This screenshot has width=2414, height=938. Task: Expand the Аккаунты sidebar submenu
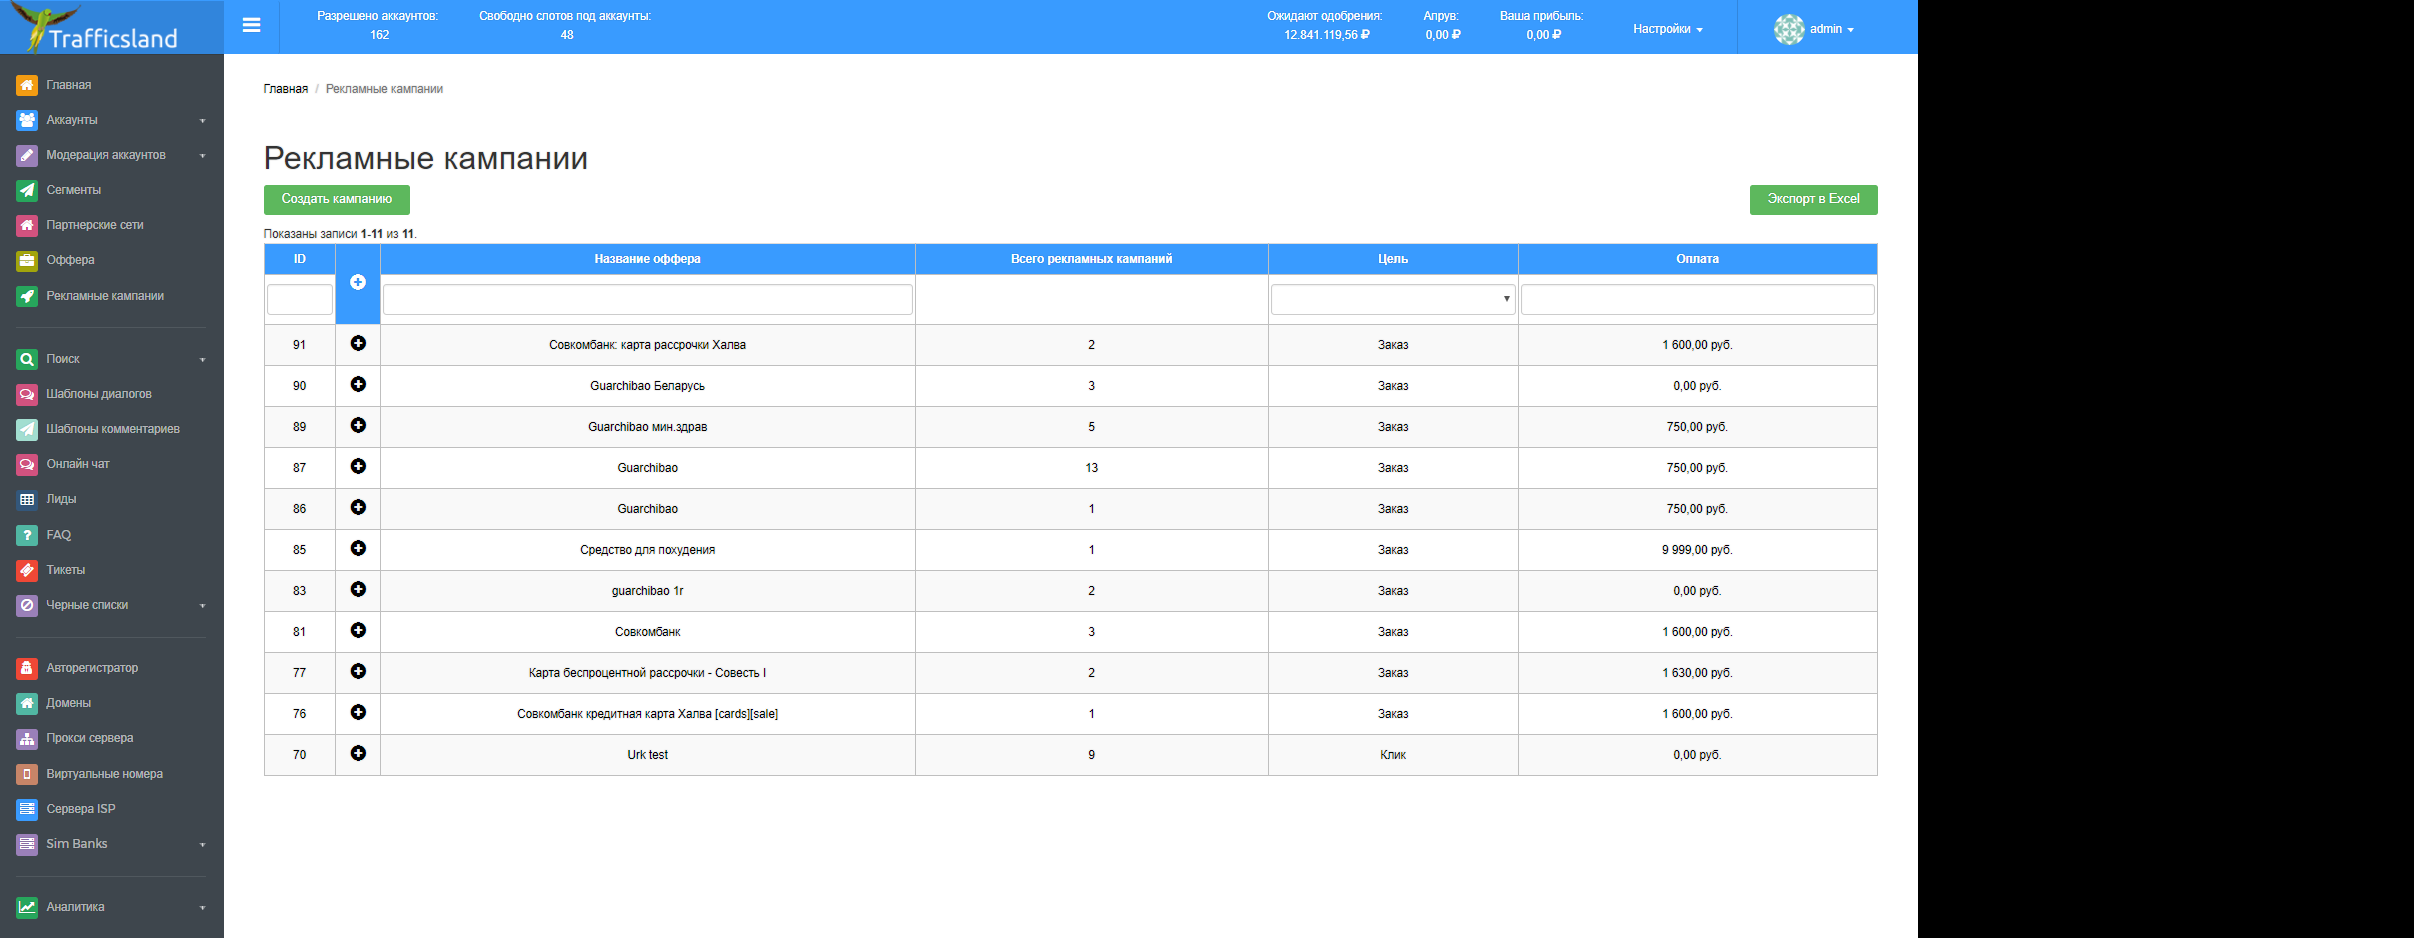tap(202, 121)
